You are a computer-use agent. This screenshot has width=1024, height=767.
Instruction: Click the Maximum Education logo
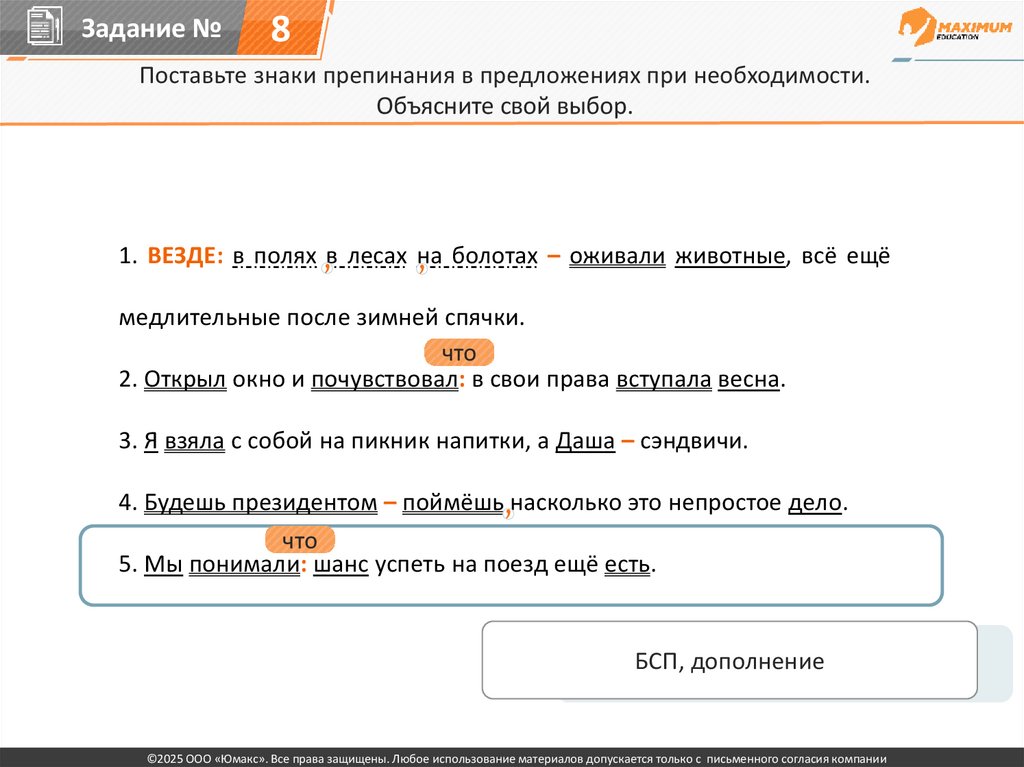pos(955,27)
